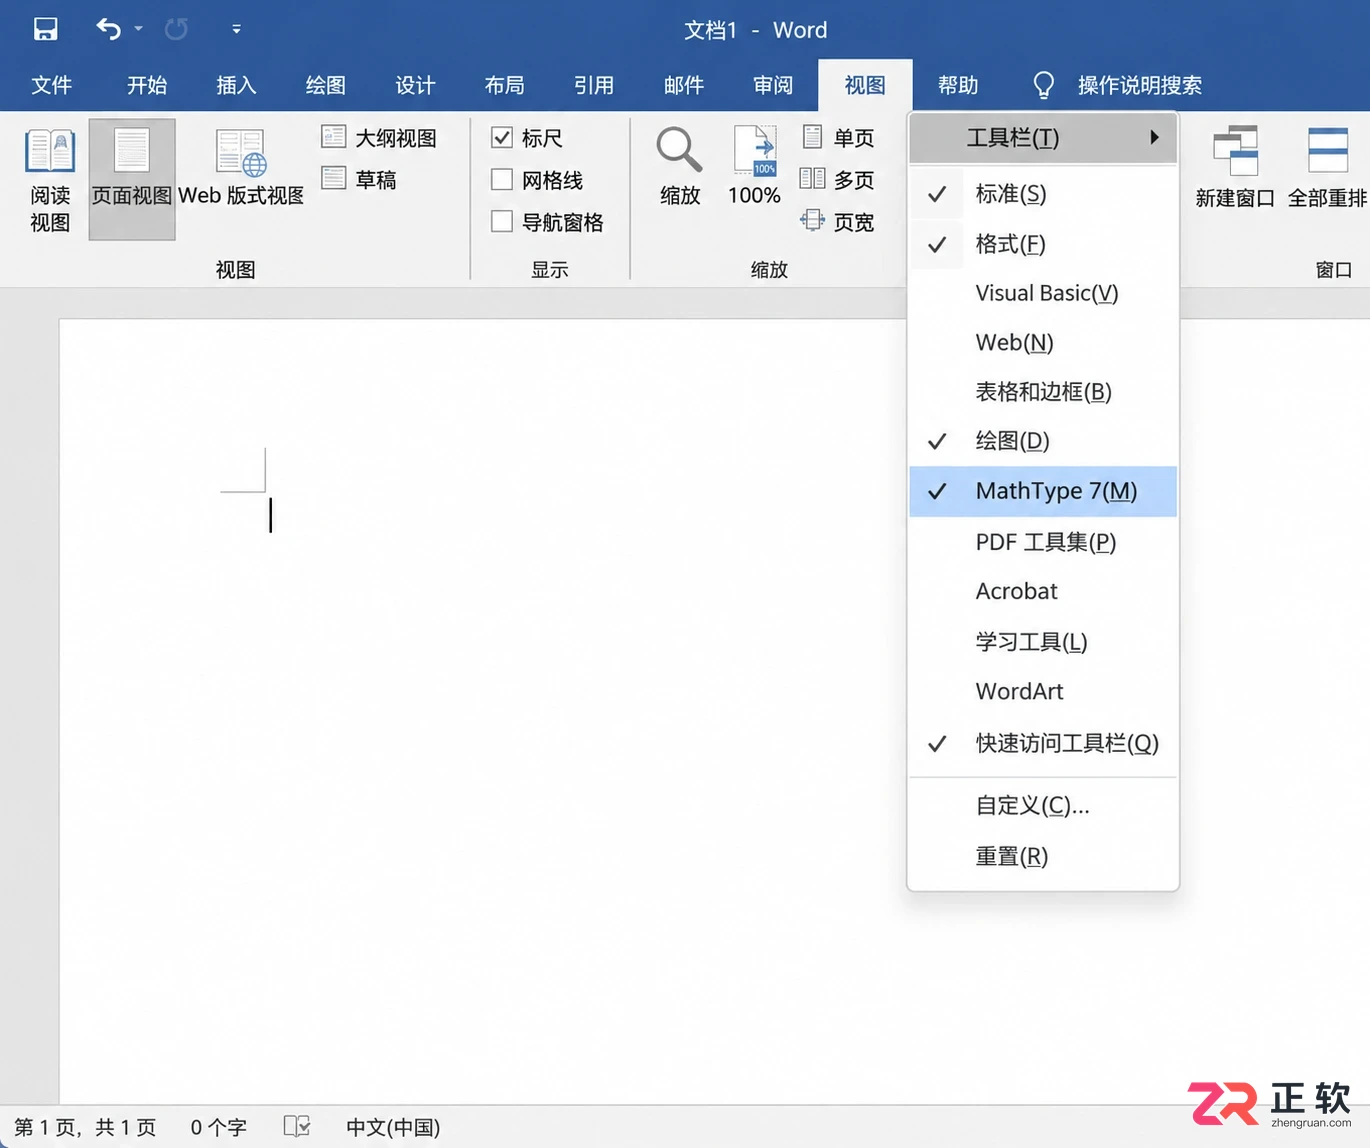Click the Undo arrow icon

point(109,29)
